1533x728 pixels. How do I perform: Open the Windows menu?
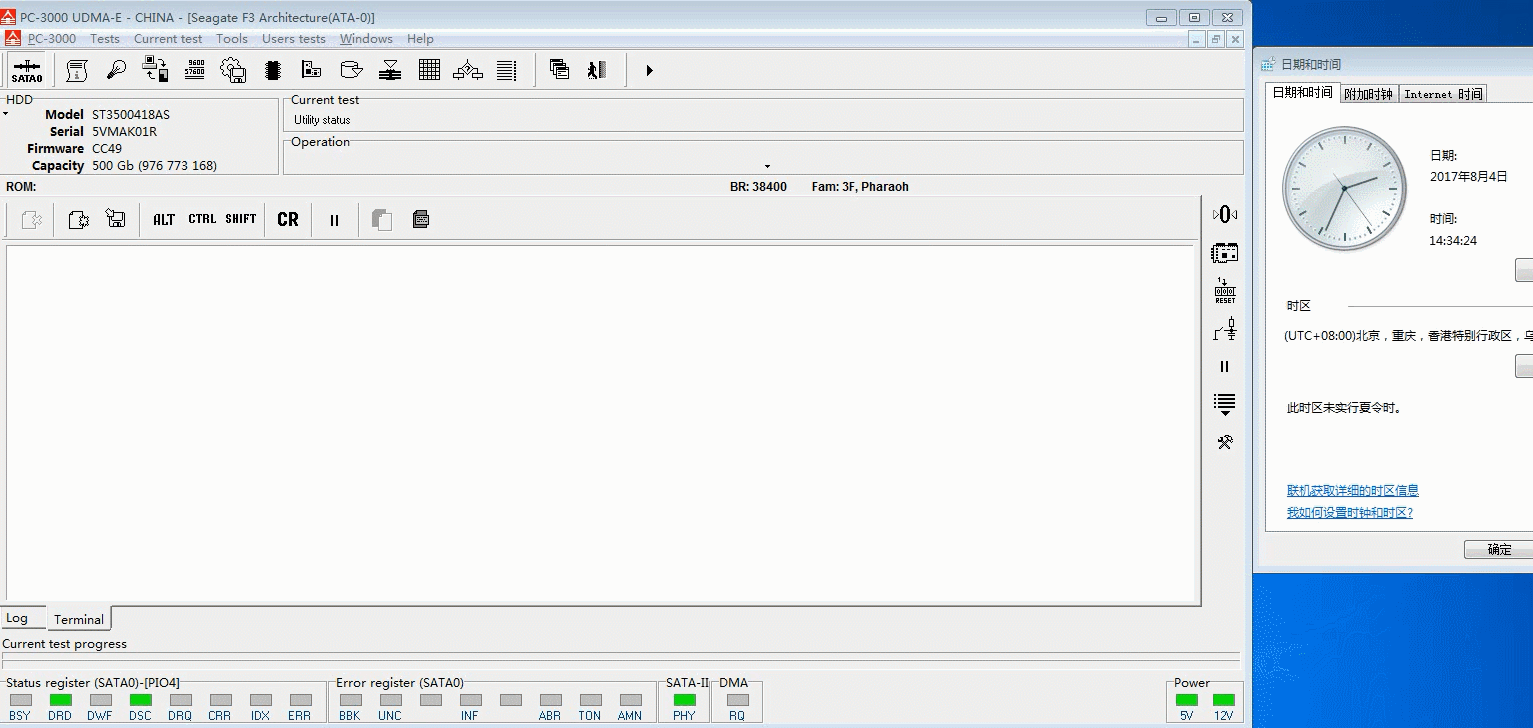click(x=366, y=39)
